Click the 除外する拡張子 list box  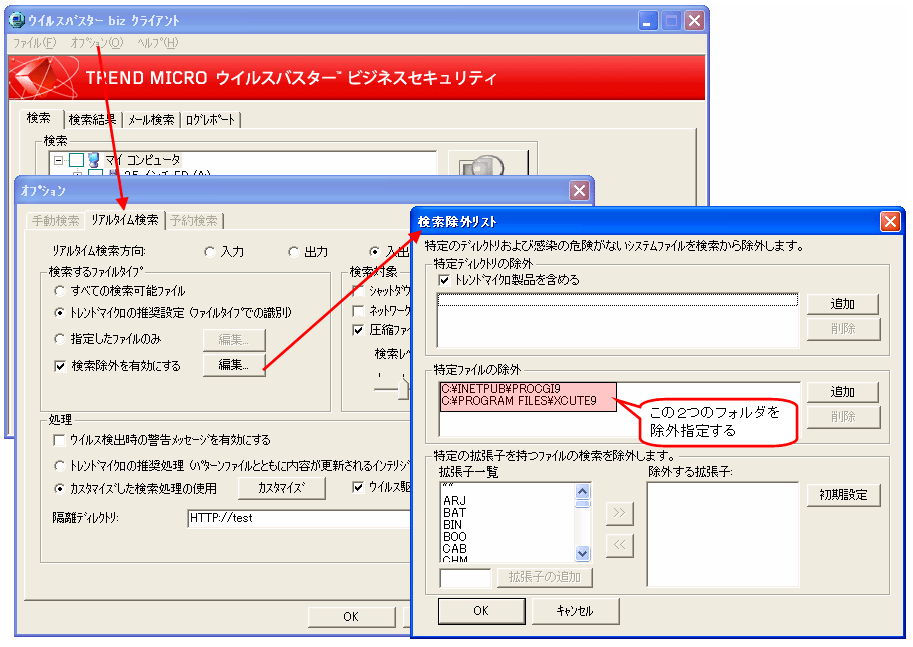coord(723,535)
